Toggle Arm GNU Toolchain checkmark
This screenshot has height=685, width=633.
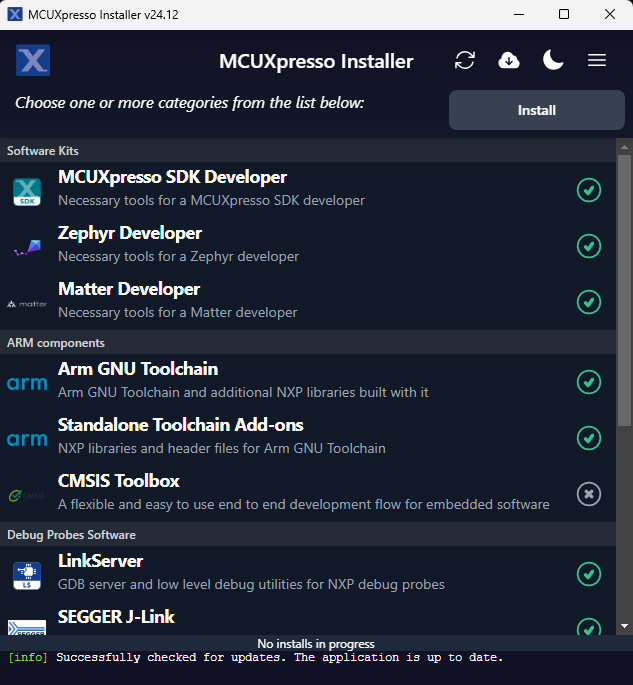click(x=589, y=382)
